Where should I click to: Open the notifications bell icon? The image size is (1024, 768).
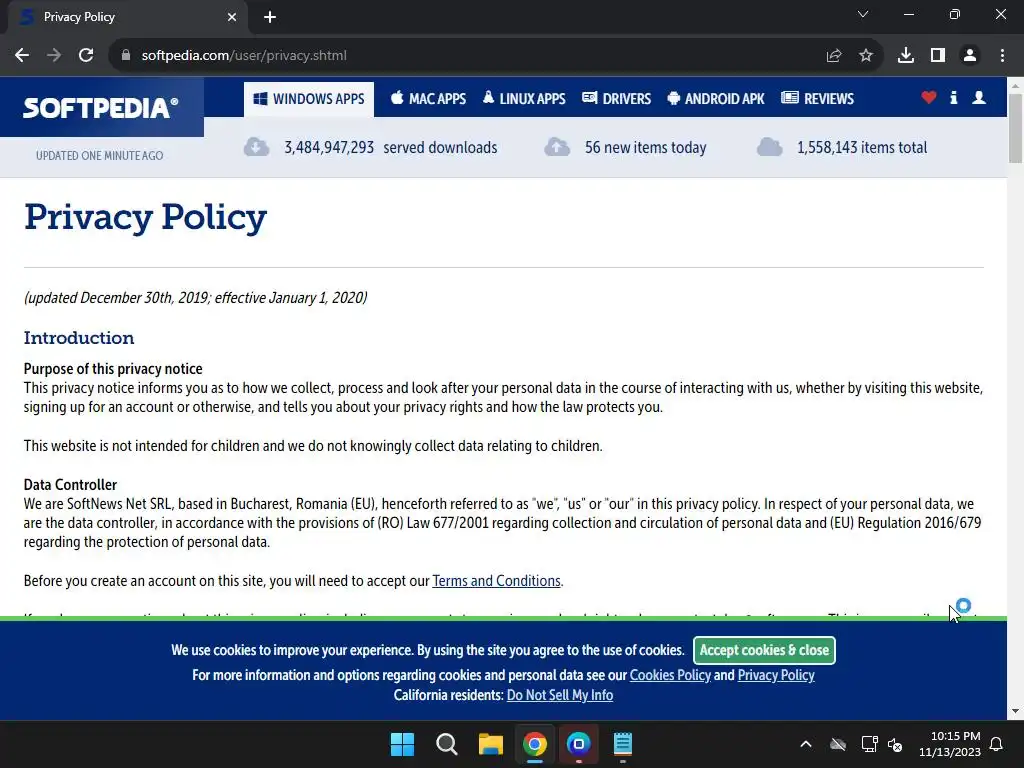(x=997, y=744)
